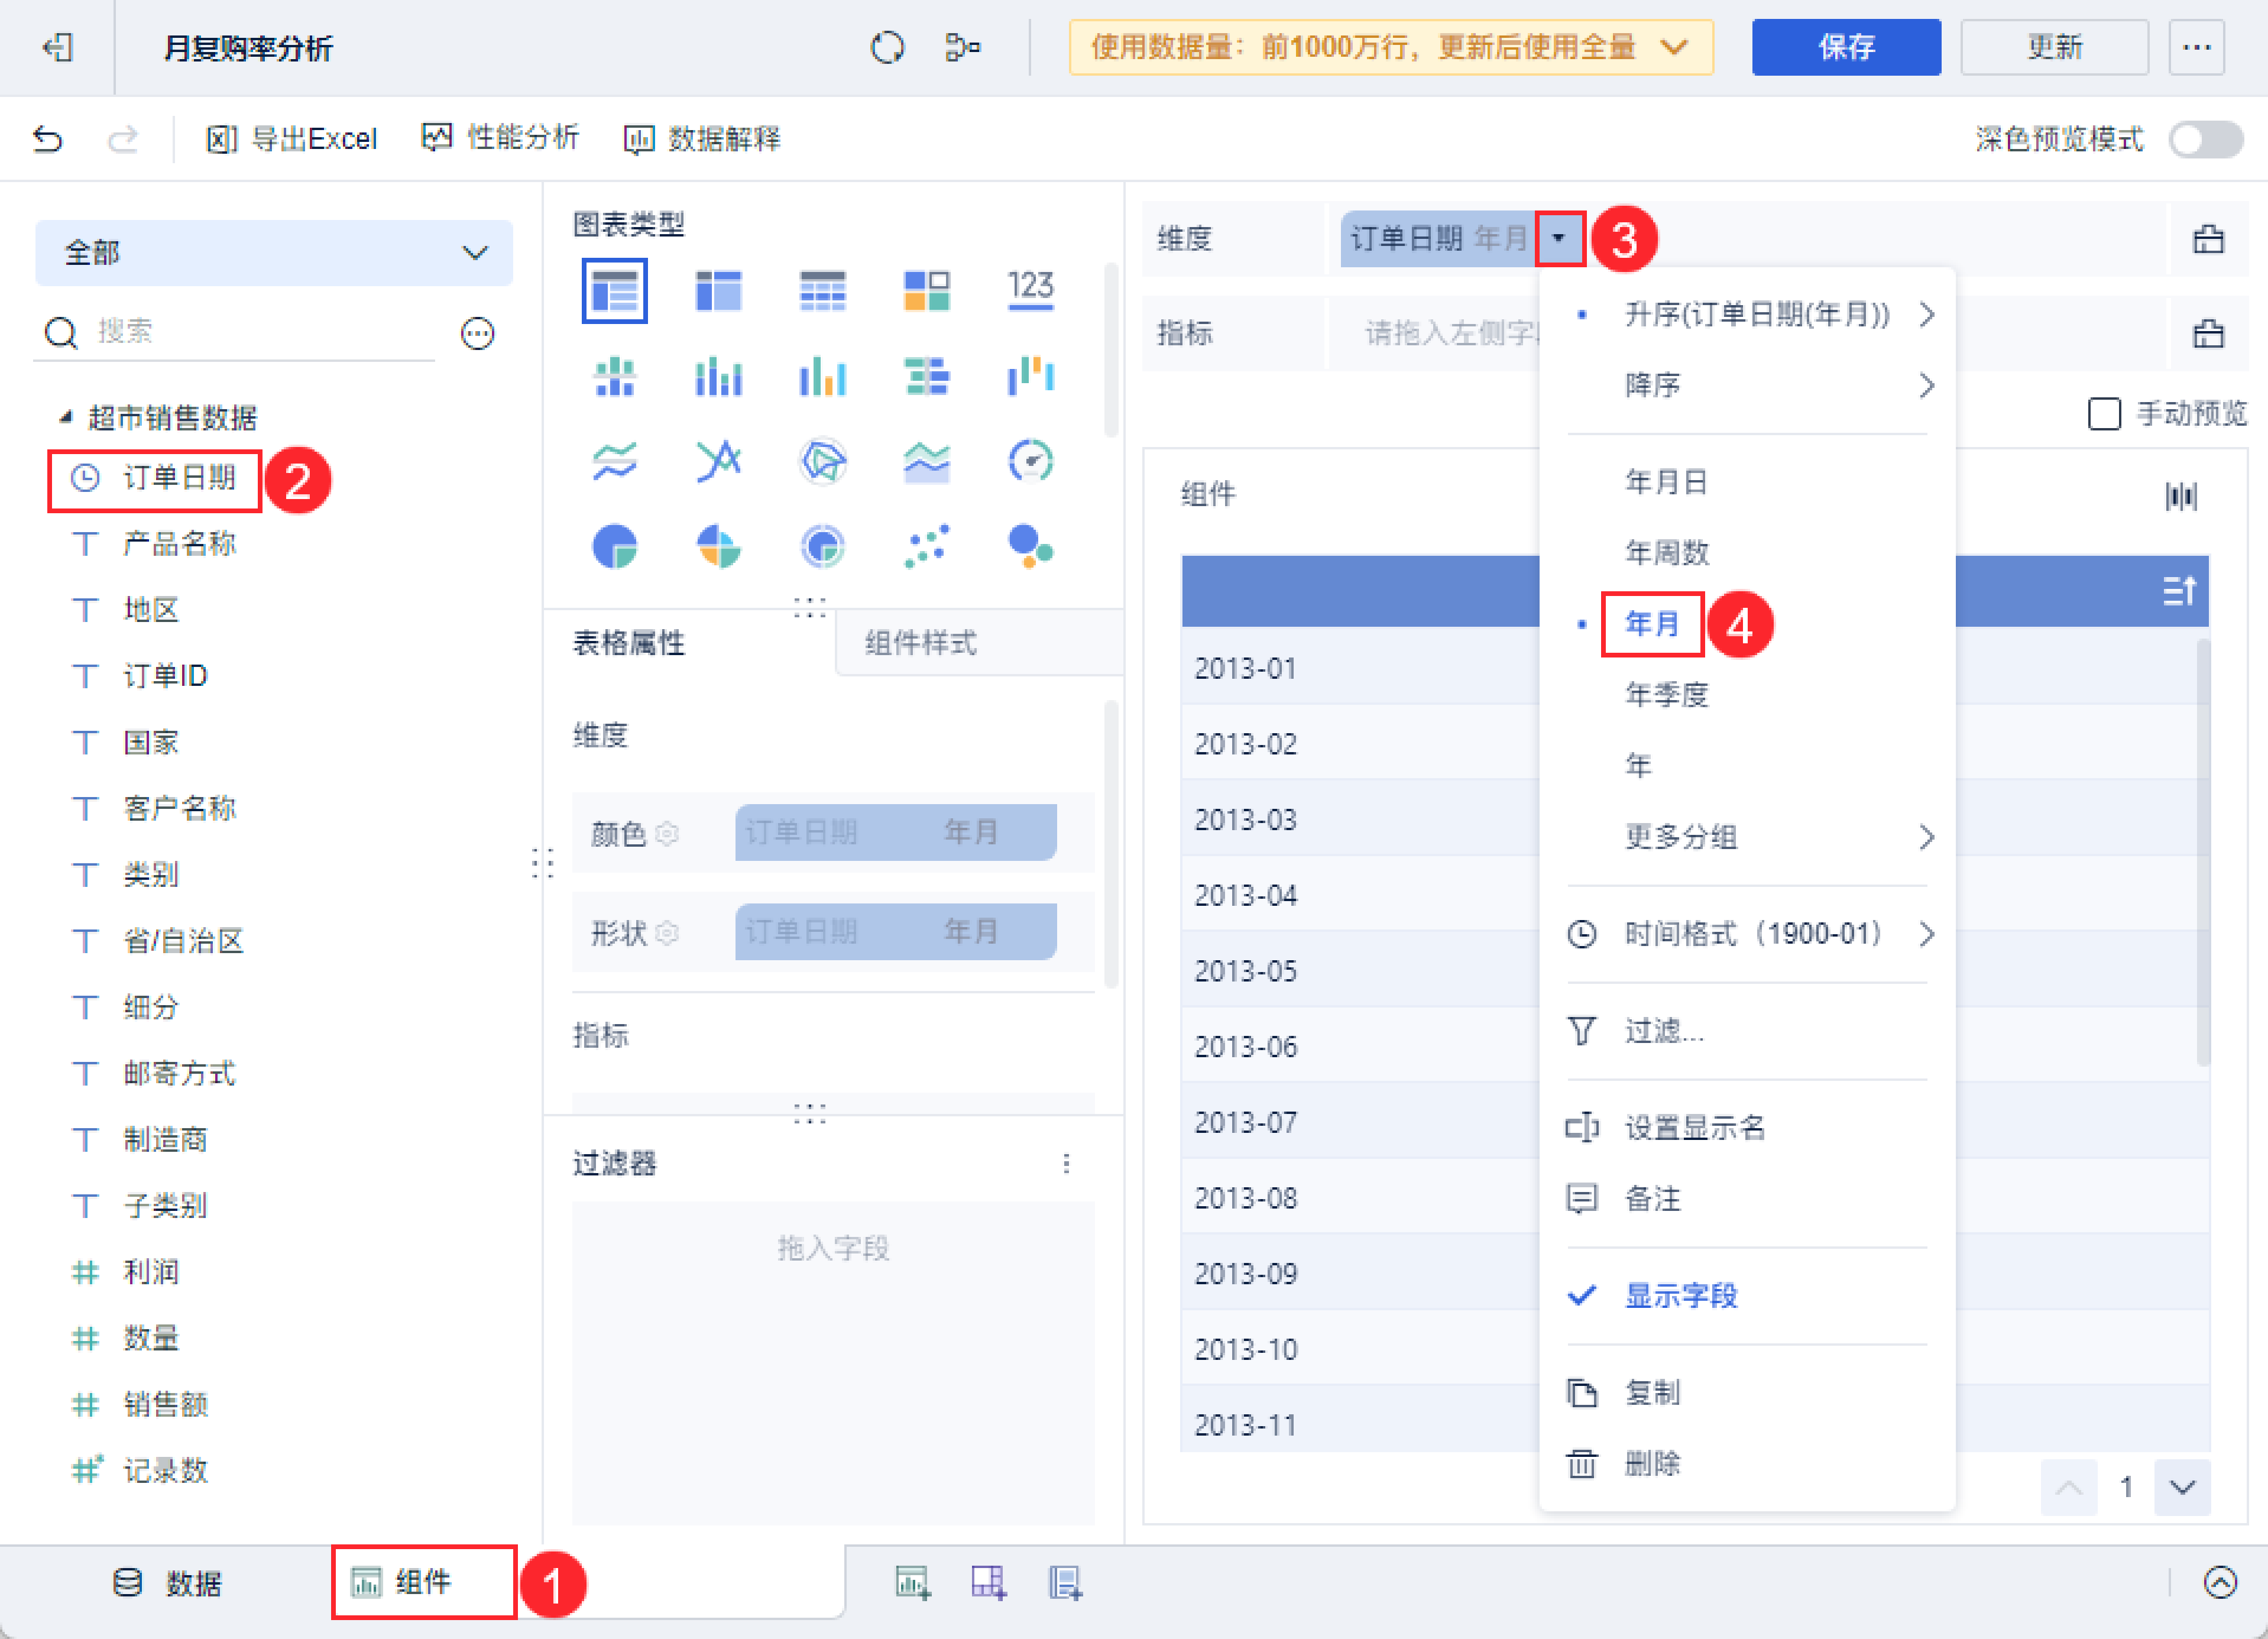
Task: Click the undo arrow icon
Action: pyautogui.click(x=47, y=139)
